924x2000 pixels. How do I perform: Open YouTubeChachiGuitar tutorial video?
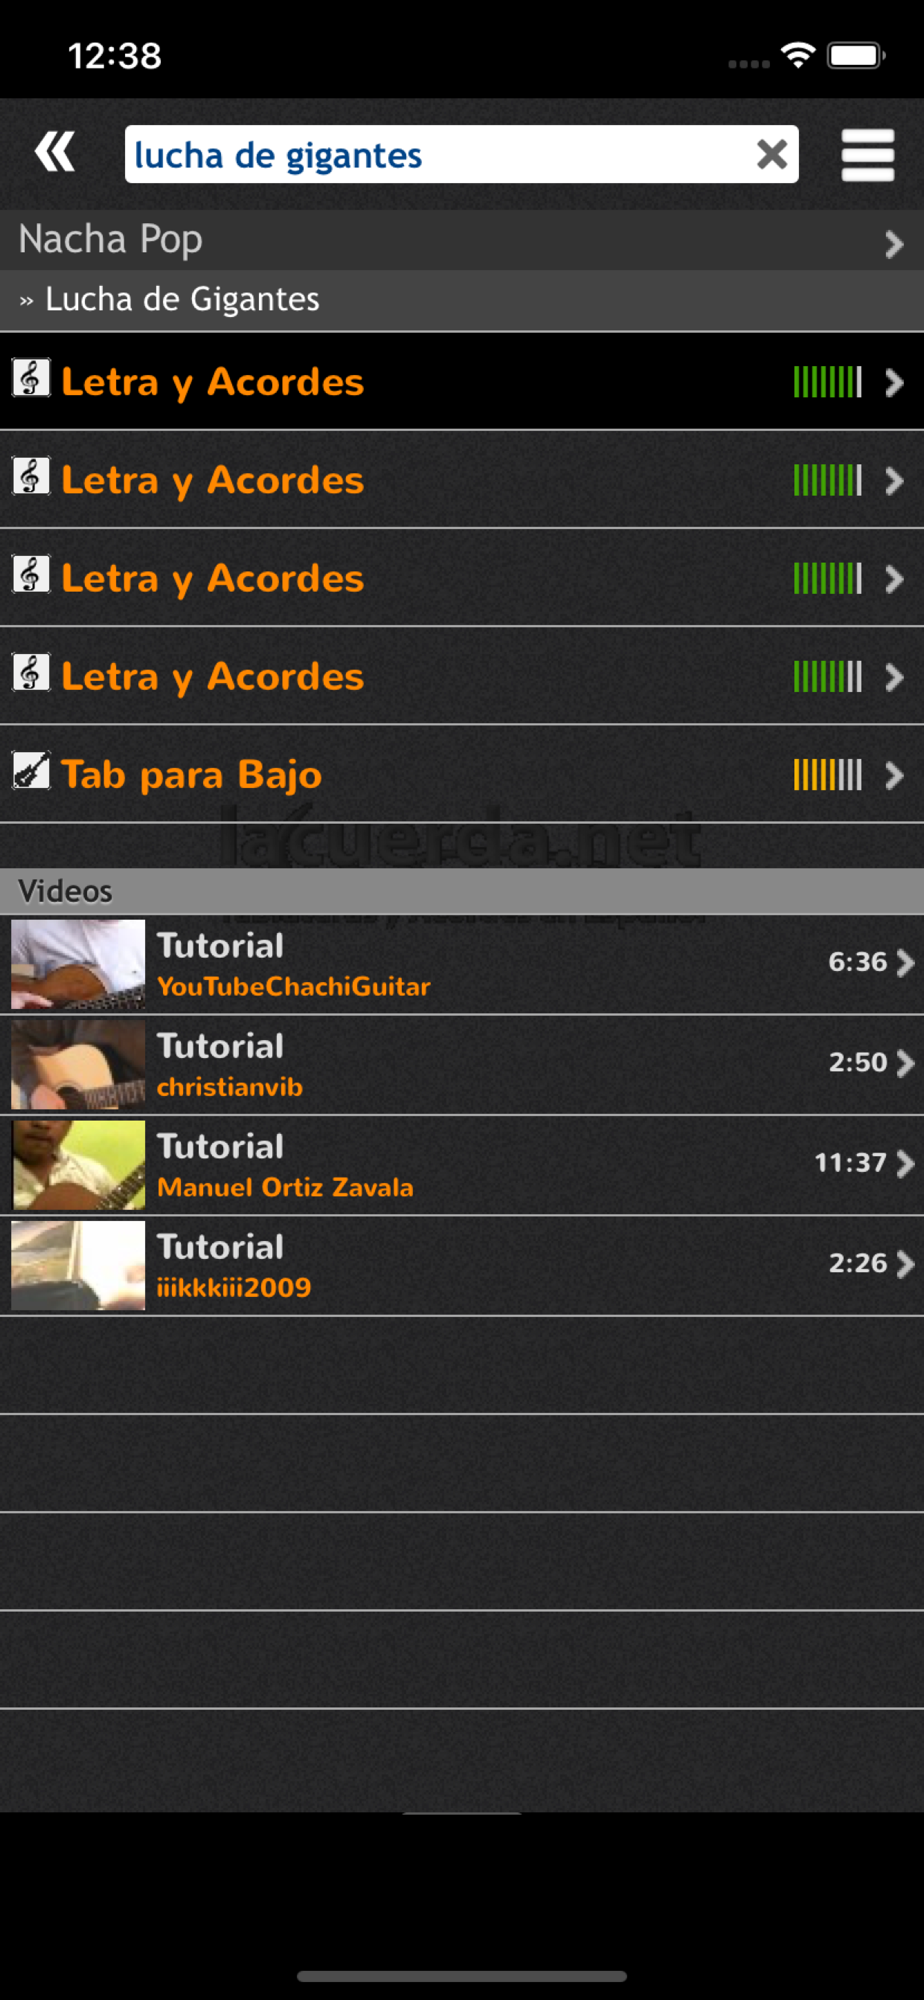pos(462,965)
